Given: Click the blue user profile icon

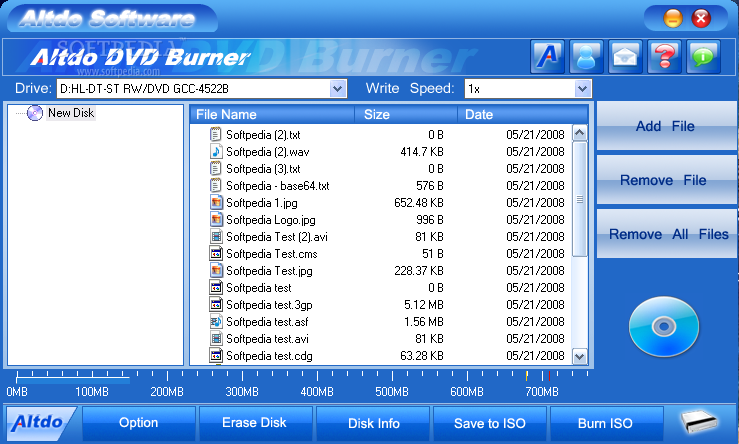Looking at the screenshot, I should (586, 57).
